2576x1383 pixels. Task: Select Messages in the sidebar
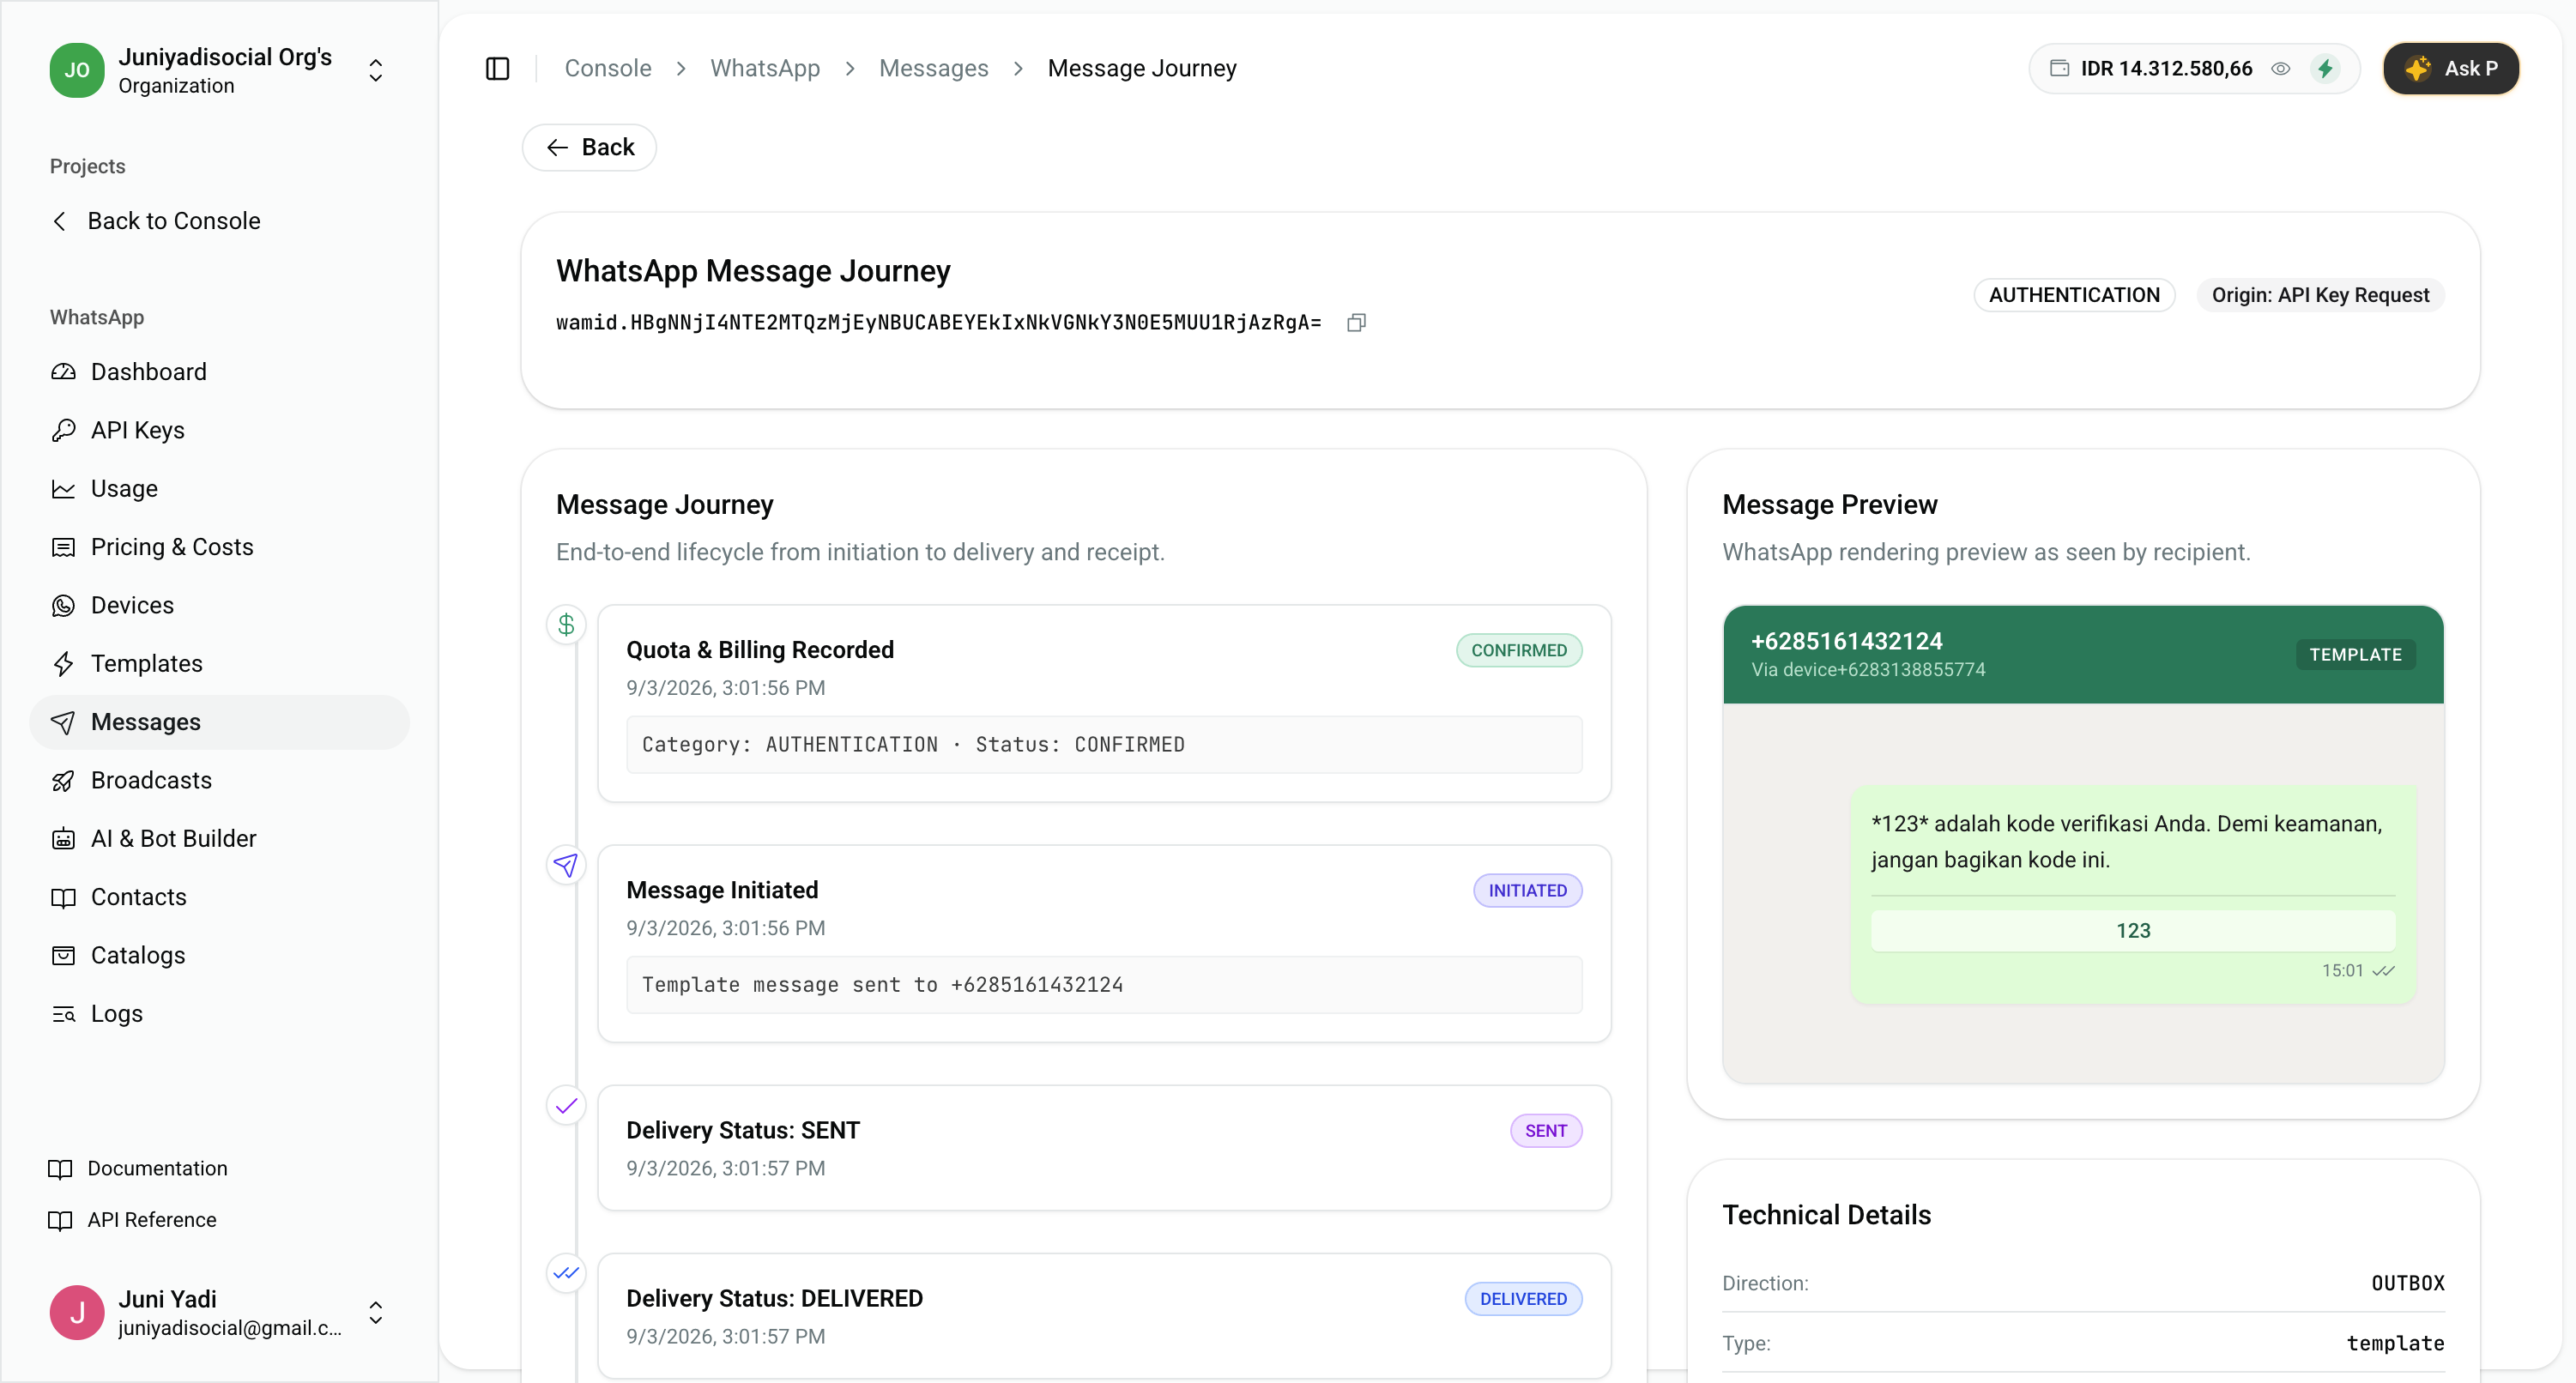tap(219, 722)
